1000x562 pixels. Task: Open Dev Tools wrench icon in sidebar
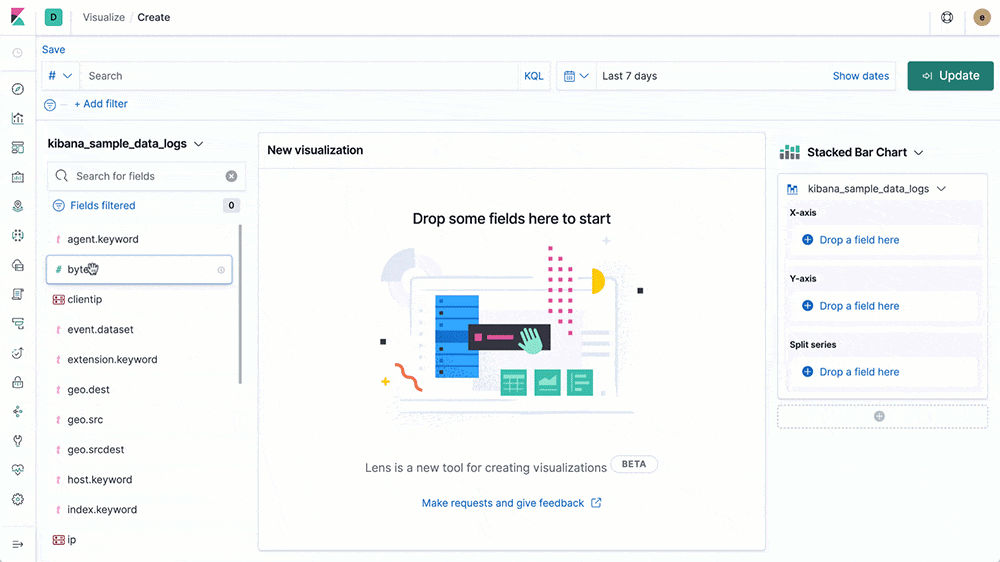17,440
